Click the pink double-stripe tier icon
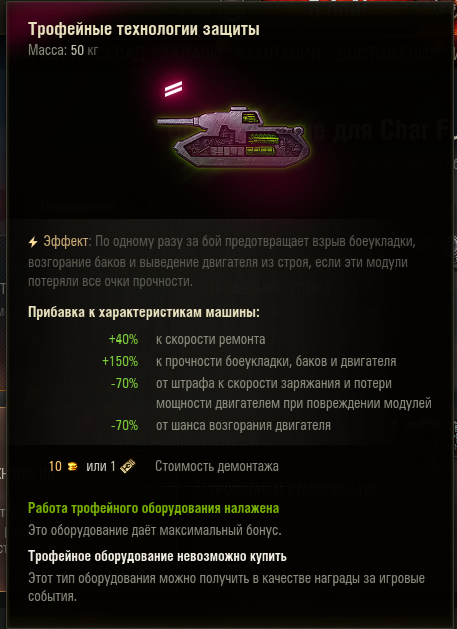The height and width of the screenshot is (629, 457). [173, 89]
